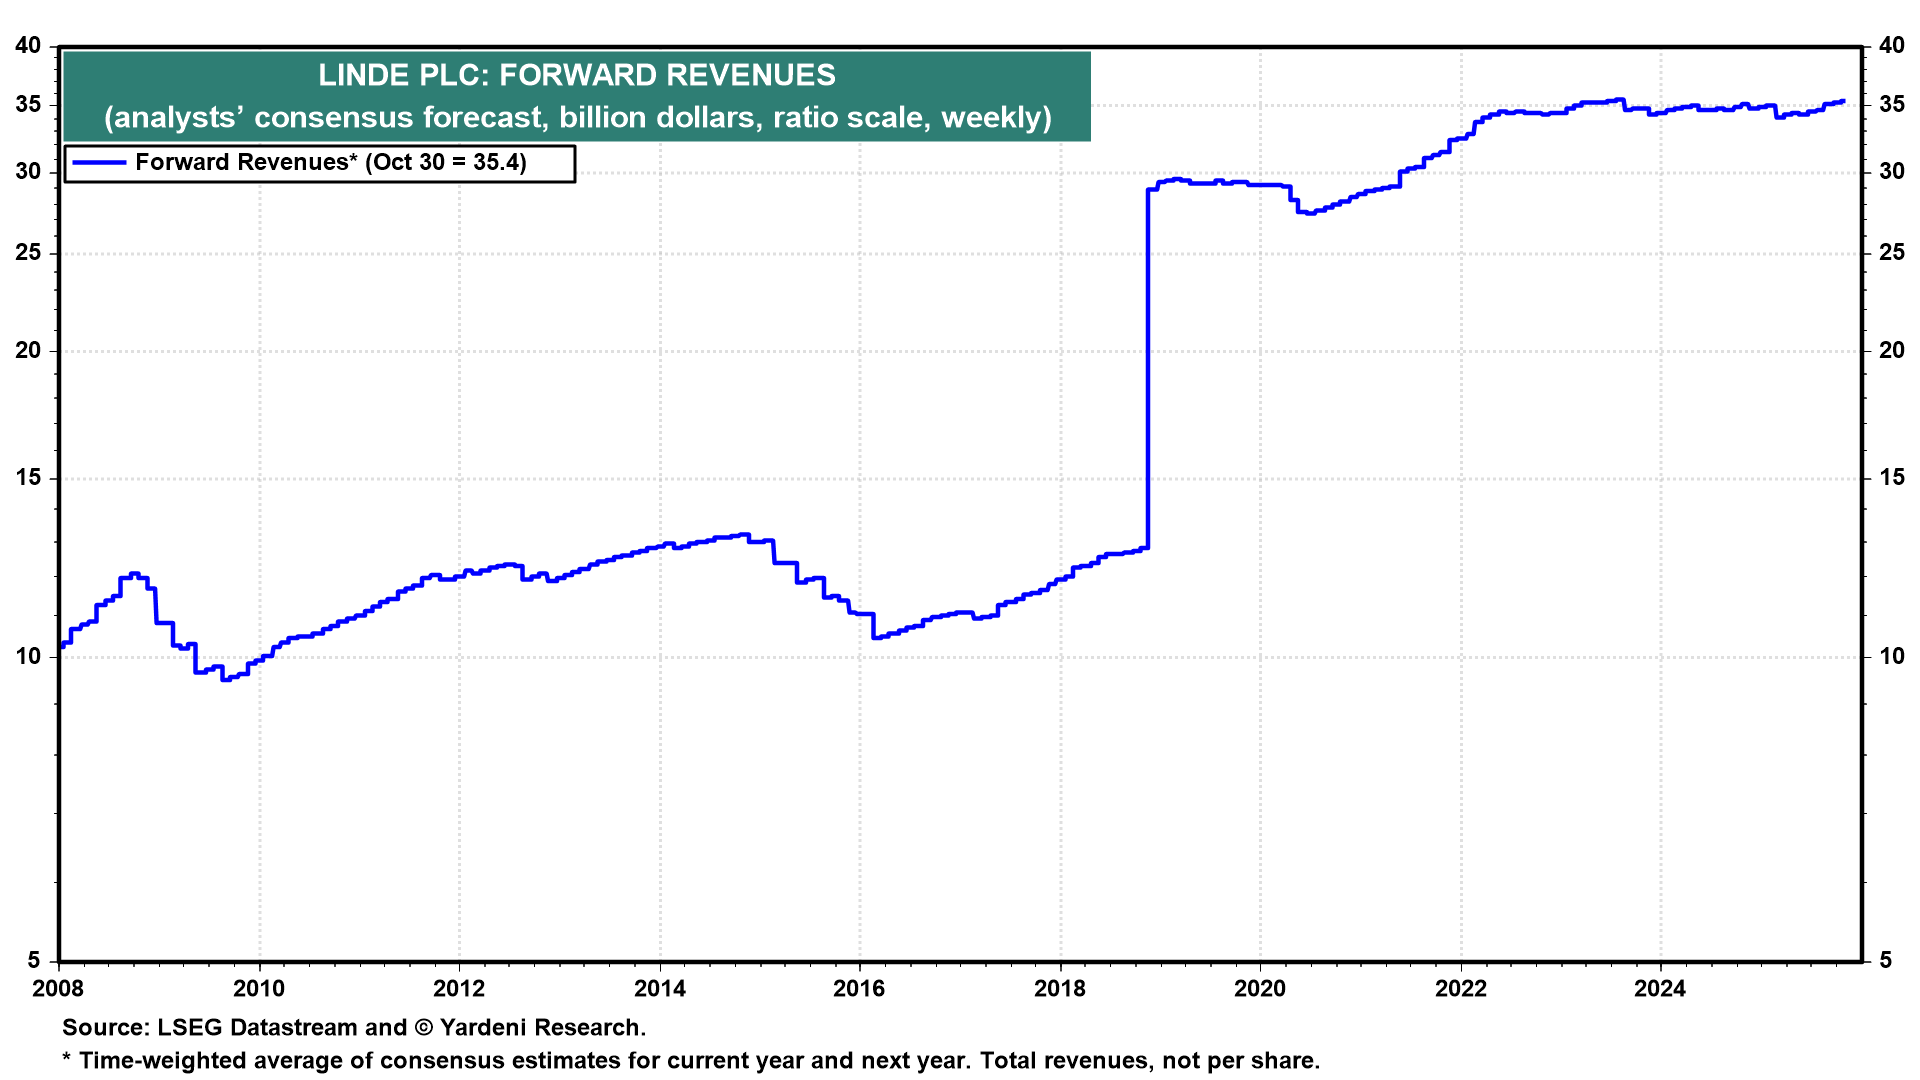The image size is (1920, 1080).
Task: Click the 2010 x-axis label
Action: coord(259,989)
